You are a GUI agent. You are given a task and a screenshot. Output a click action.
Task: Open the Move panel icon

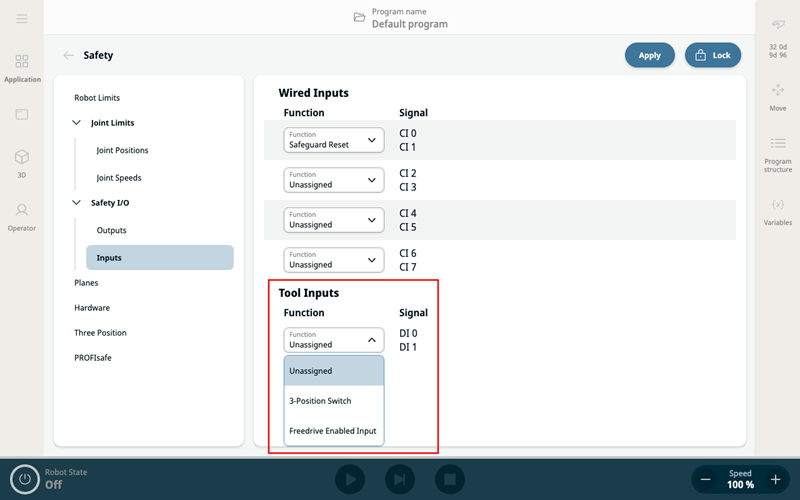[x=777, y=96]
